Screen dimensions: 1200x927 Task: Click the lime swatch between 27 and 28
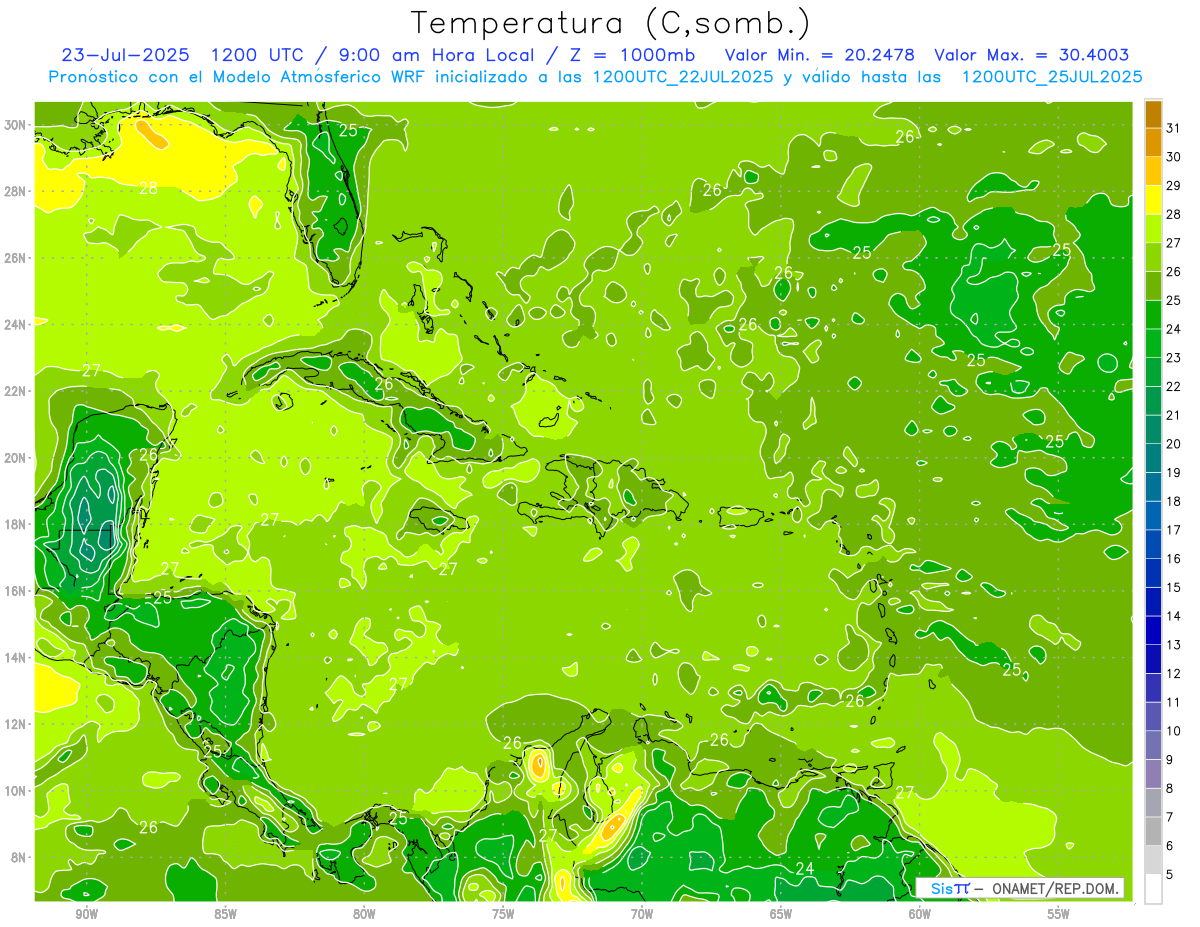pyautogui.click(x=1153, y=228)
